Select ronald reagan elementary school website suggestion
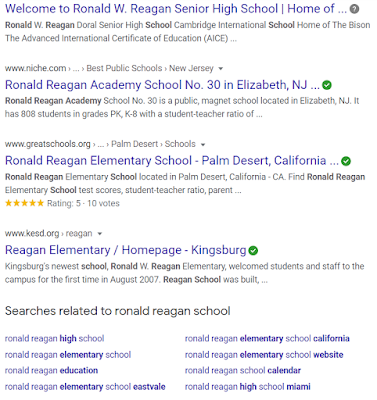The width and height of the screenshot is (377, 400). (264, 355)
